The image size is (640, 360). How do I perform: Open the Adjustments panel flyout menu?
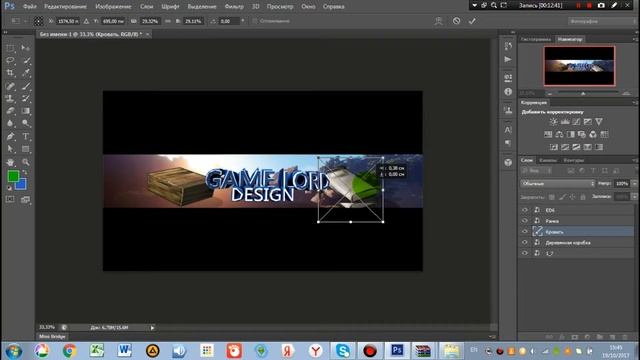coord(635,103)
